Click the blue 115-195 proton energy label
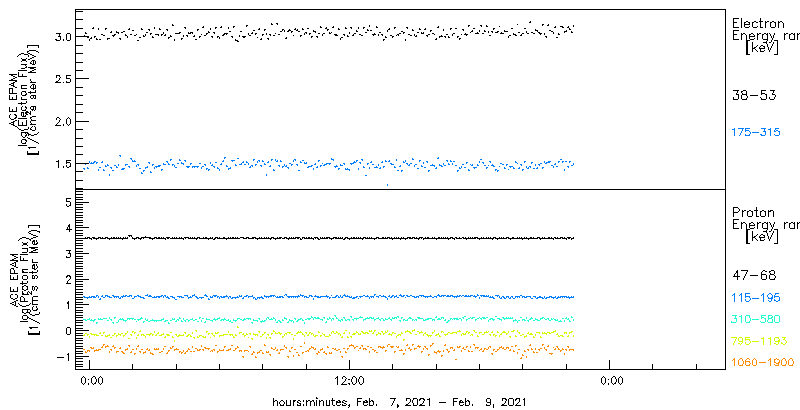Viewport: 800px width, 410px height. [756, 298]
